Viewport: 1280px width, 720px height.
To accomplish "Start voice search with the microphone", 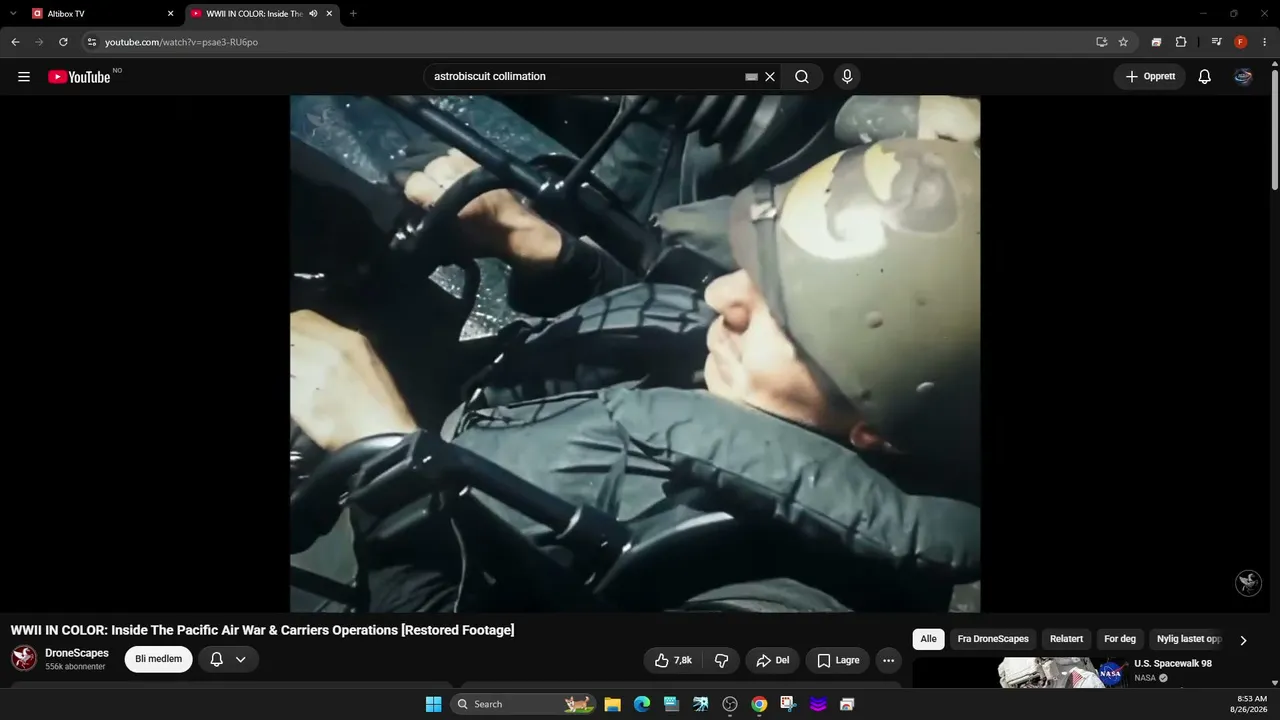I will tap(847, 77).
